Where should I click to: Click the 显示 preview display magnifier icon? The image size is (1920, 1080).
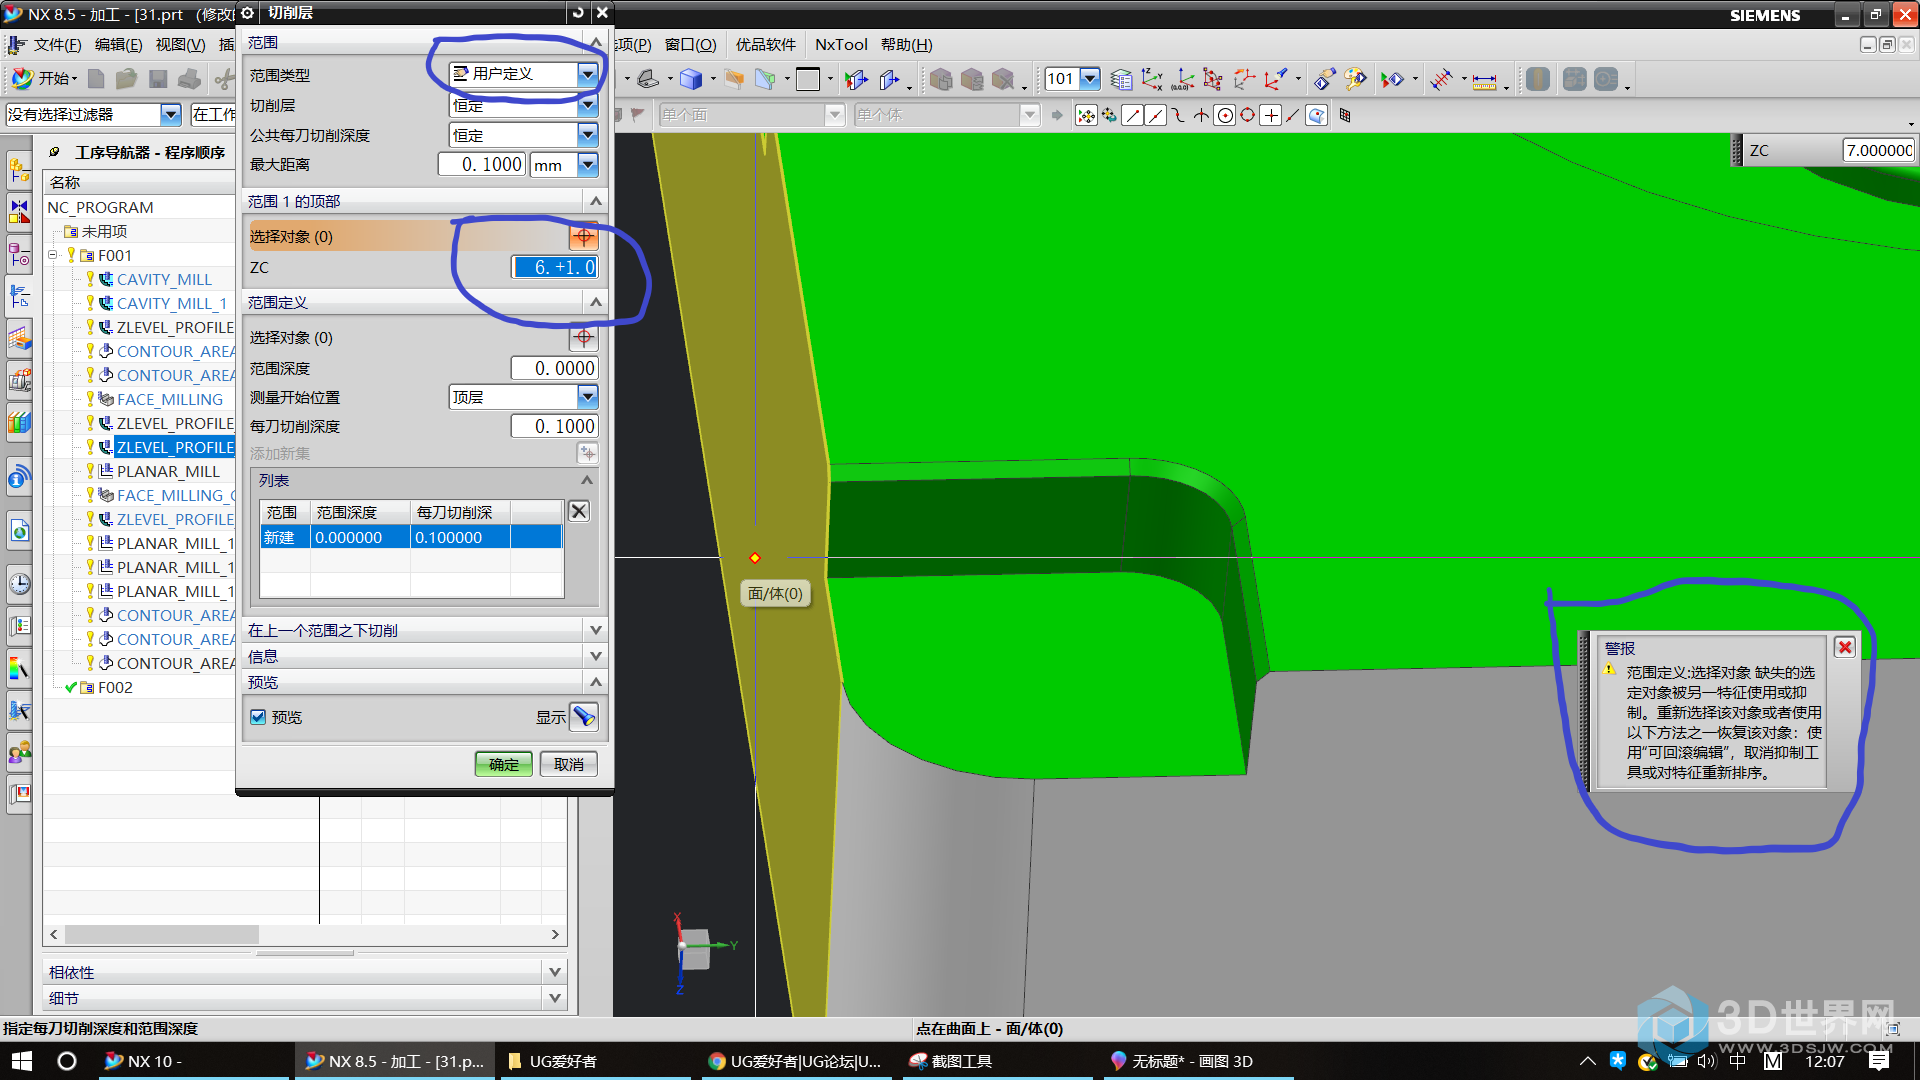(584, 717)
